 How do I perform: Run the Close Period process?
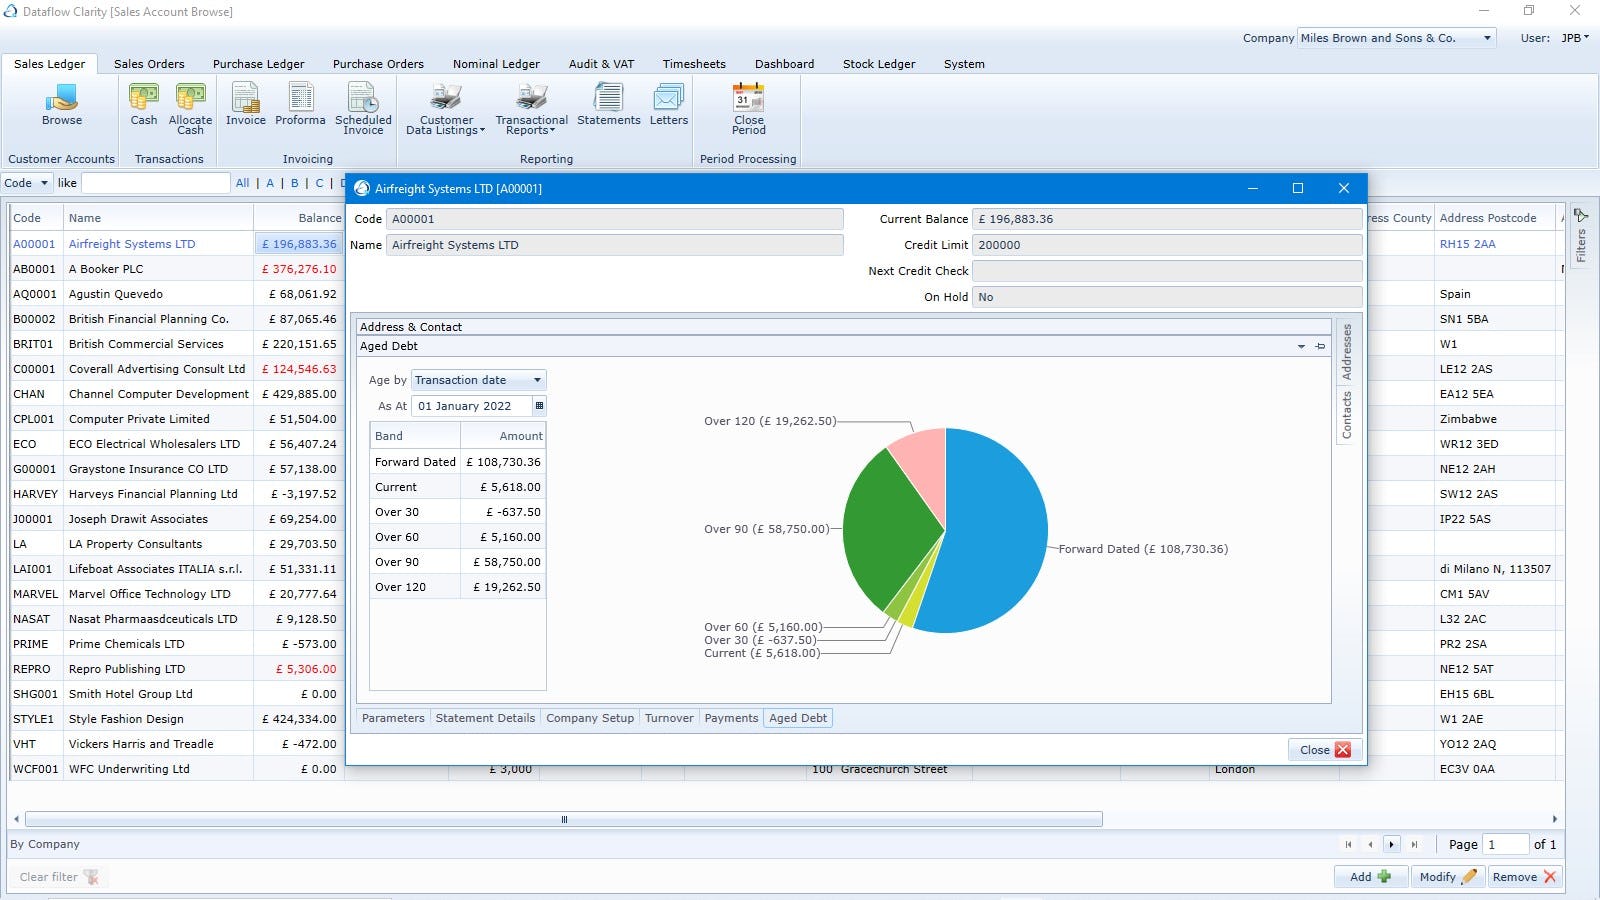(x=748, y=108)
